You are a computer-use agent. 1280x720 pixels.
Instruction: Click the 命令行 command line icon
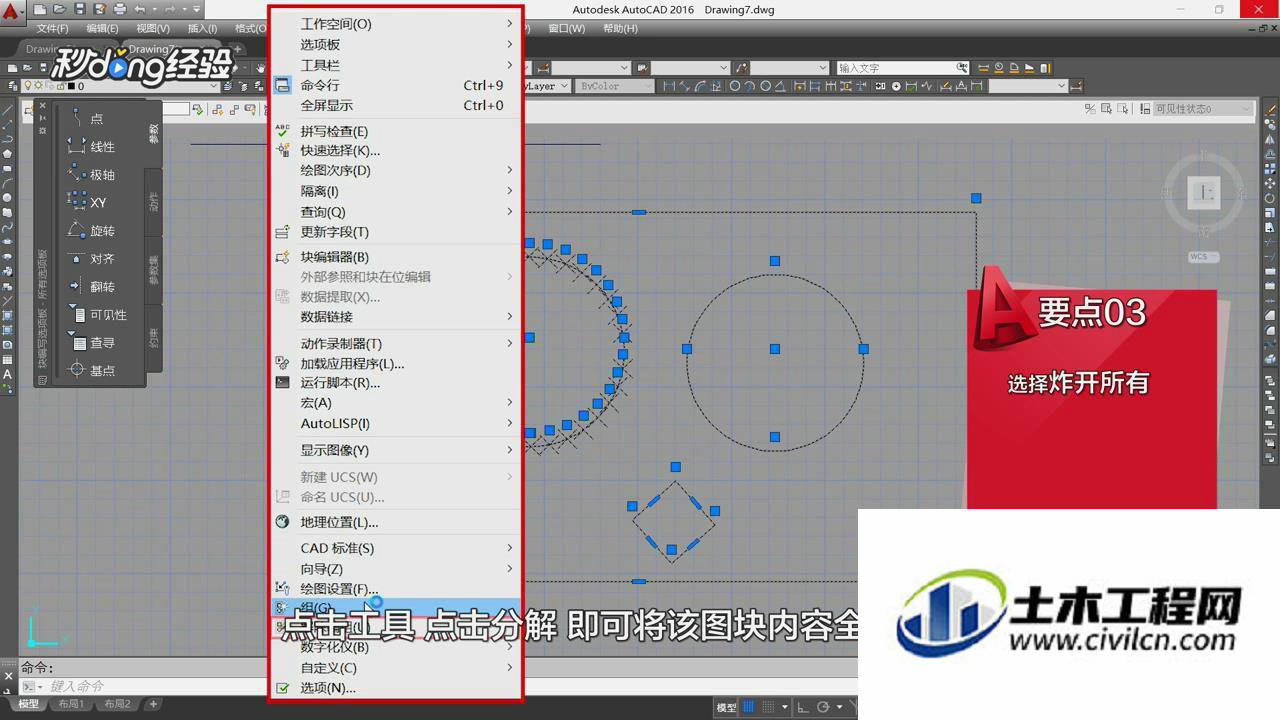pos(282,85)
